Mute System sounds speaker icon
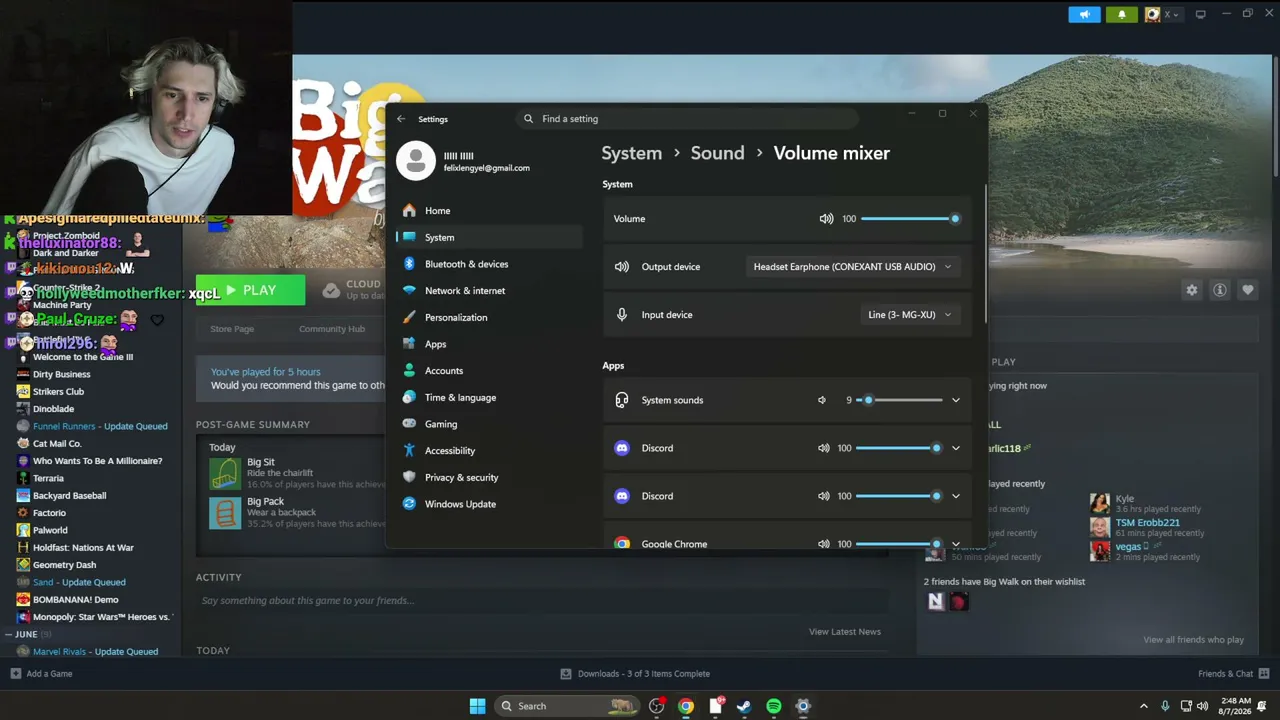Screen dimensions: 1280x720 822,400
